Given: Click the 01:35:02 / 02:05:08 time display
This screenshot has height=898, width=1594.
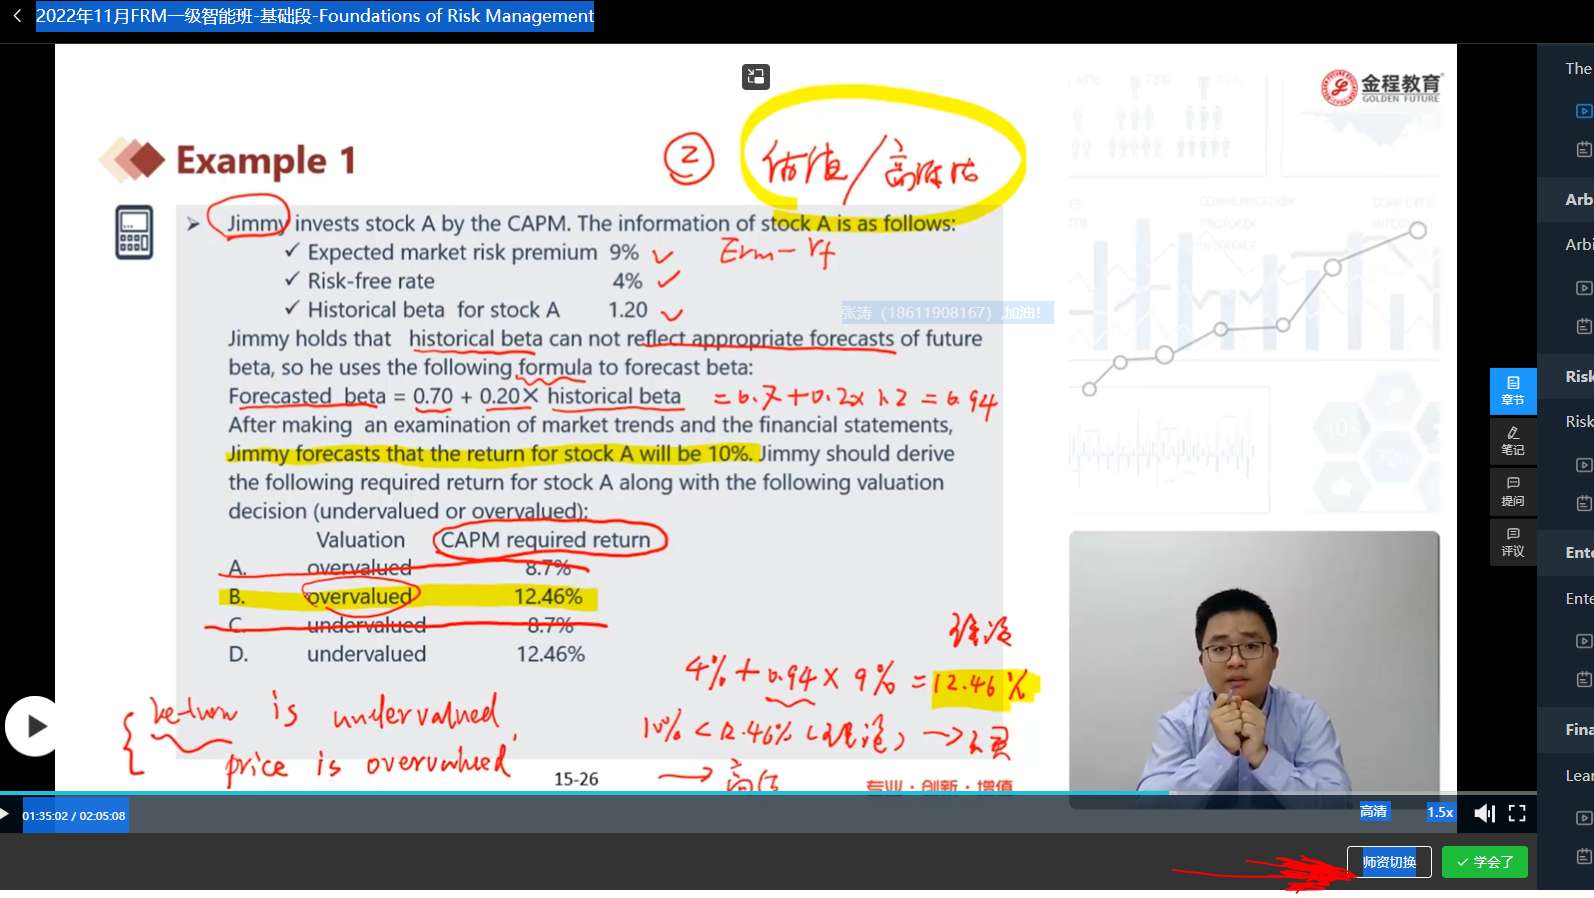Looking at the screenshot, I should point(74,816).
